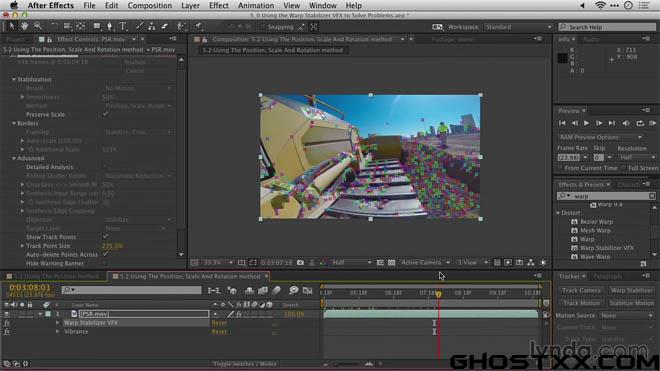The image size is (660, 371).
Task: Select the Puppet Pin tool
Action: [x=198, y=26]
